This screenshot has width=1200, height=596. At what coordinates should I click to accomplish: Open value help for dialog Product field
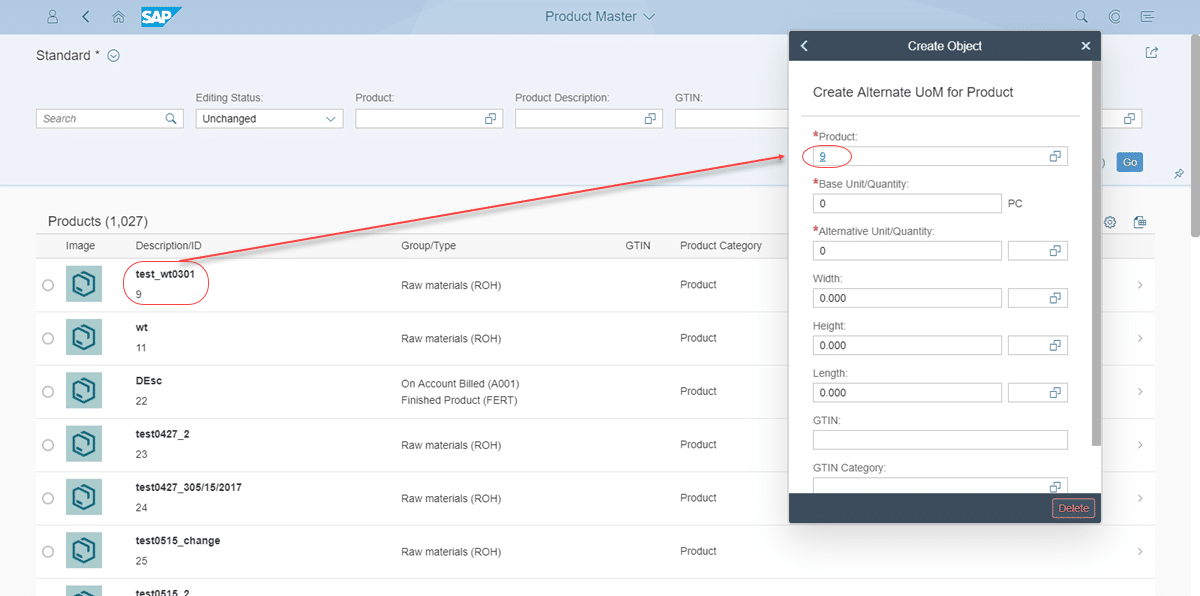pyautogui.click(x=1054, y=157)
